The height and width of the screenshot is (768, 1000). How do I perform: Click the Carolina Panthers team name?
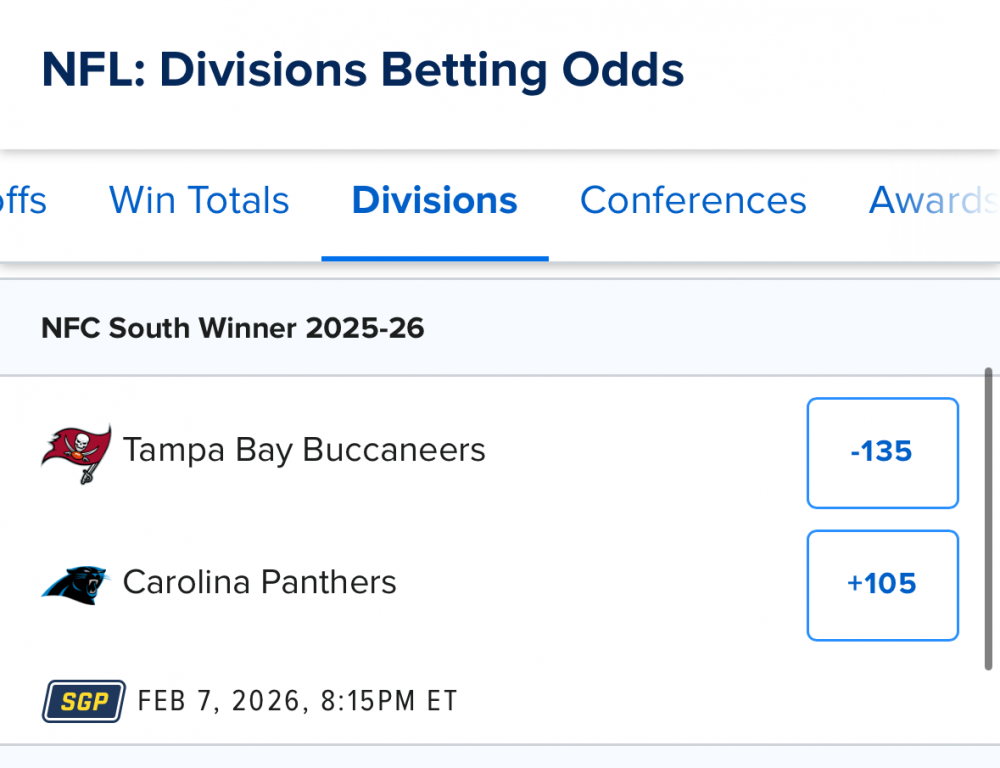[x=260, y=582]
